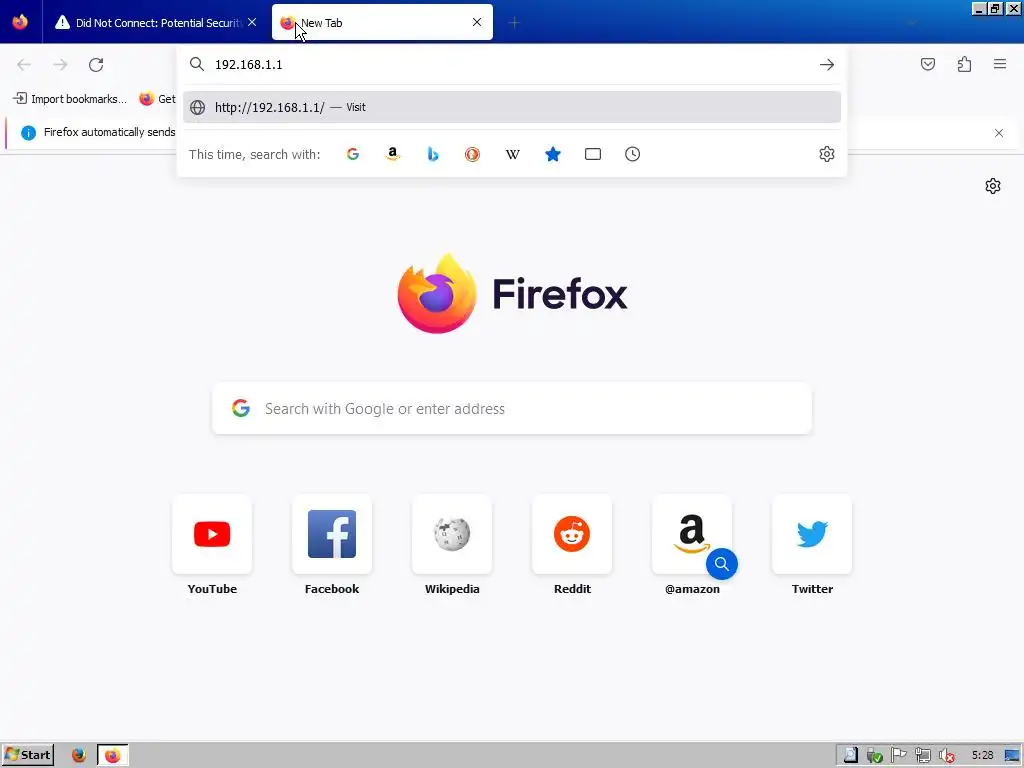Image resolution: width=1024 pixels, height=768 pixels.
Task: Close the Did Not Connect tab
Action: coord(252,22)
